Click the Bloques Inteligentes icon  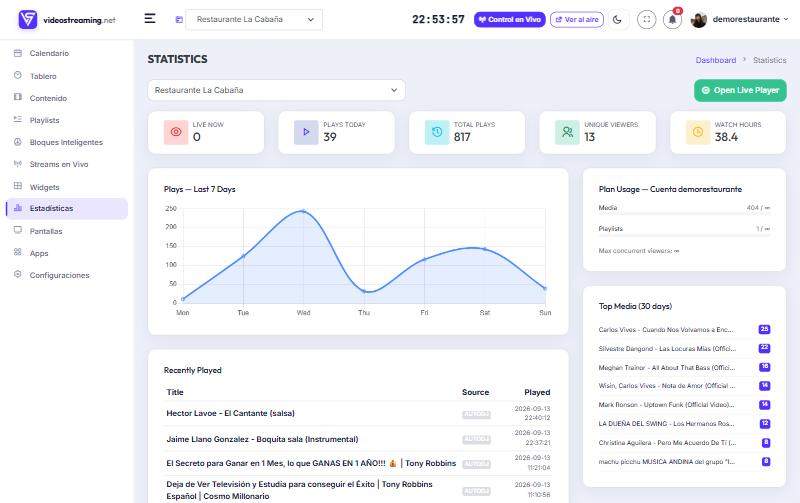coord(18,141)
